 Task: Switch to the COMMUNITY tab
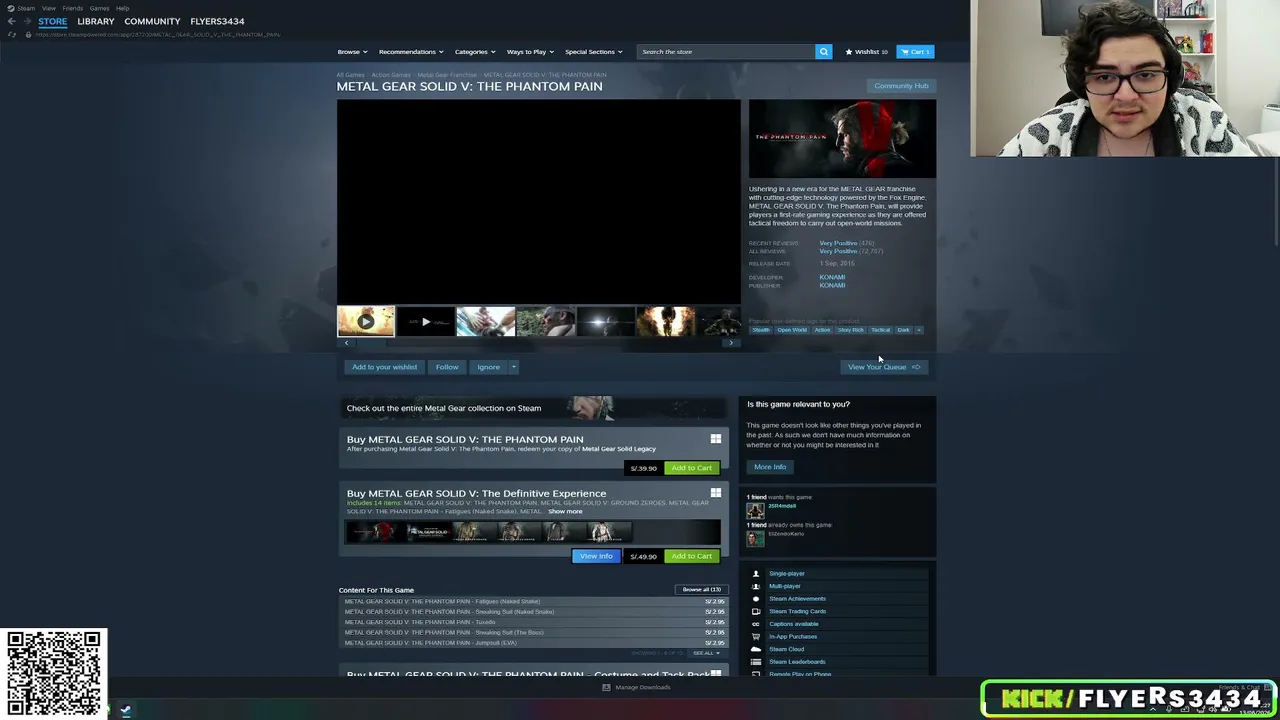(152, 21)
